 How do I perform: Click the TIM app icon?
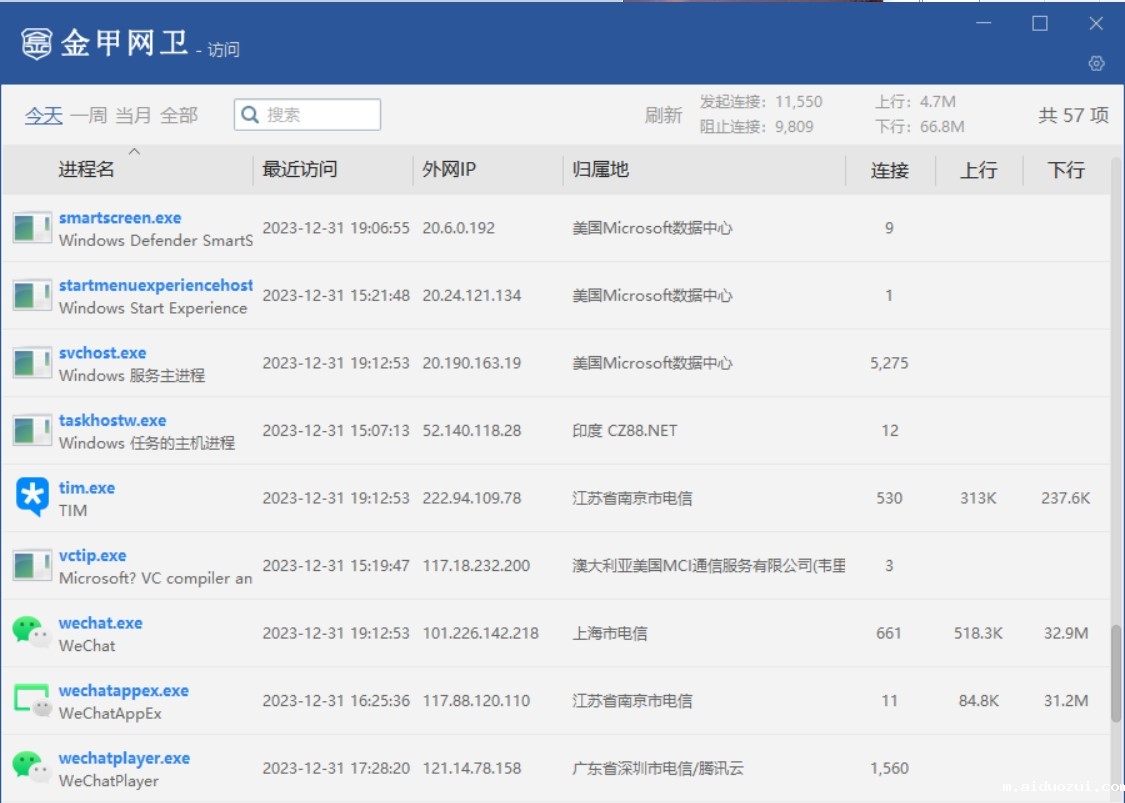pos(32,497)
